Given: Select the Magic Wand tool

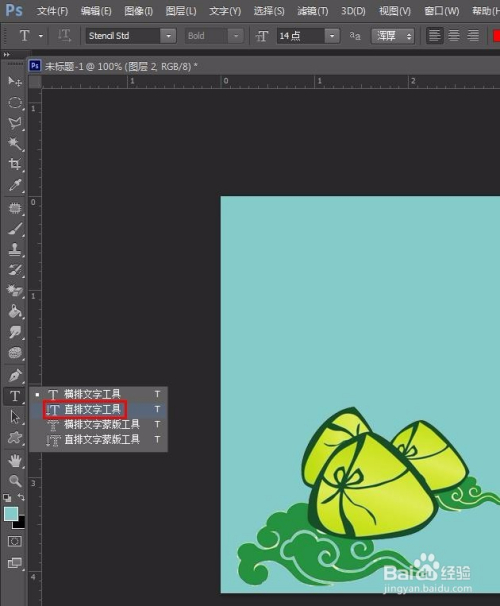Looking at the screenshot, I should tap(15, 144).
